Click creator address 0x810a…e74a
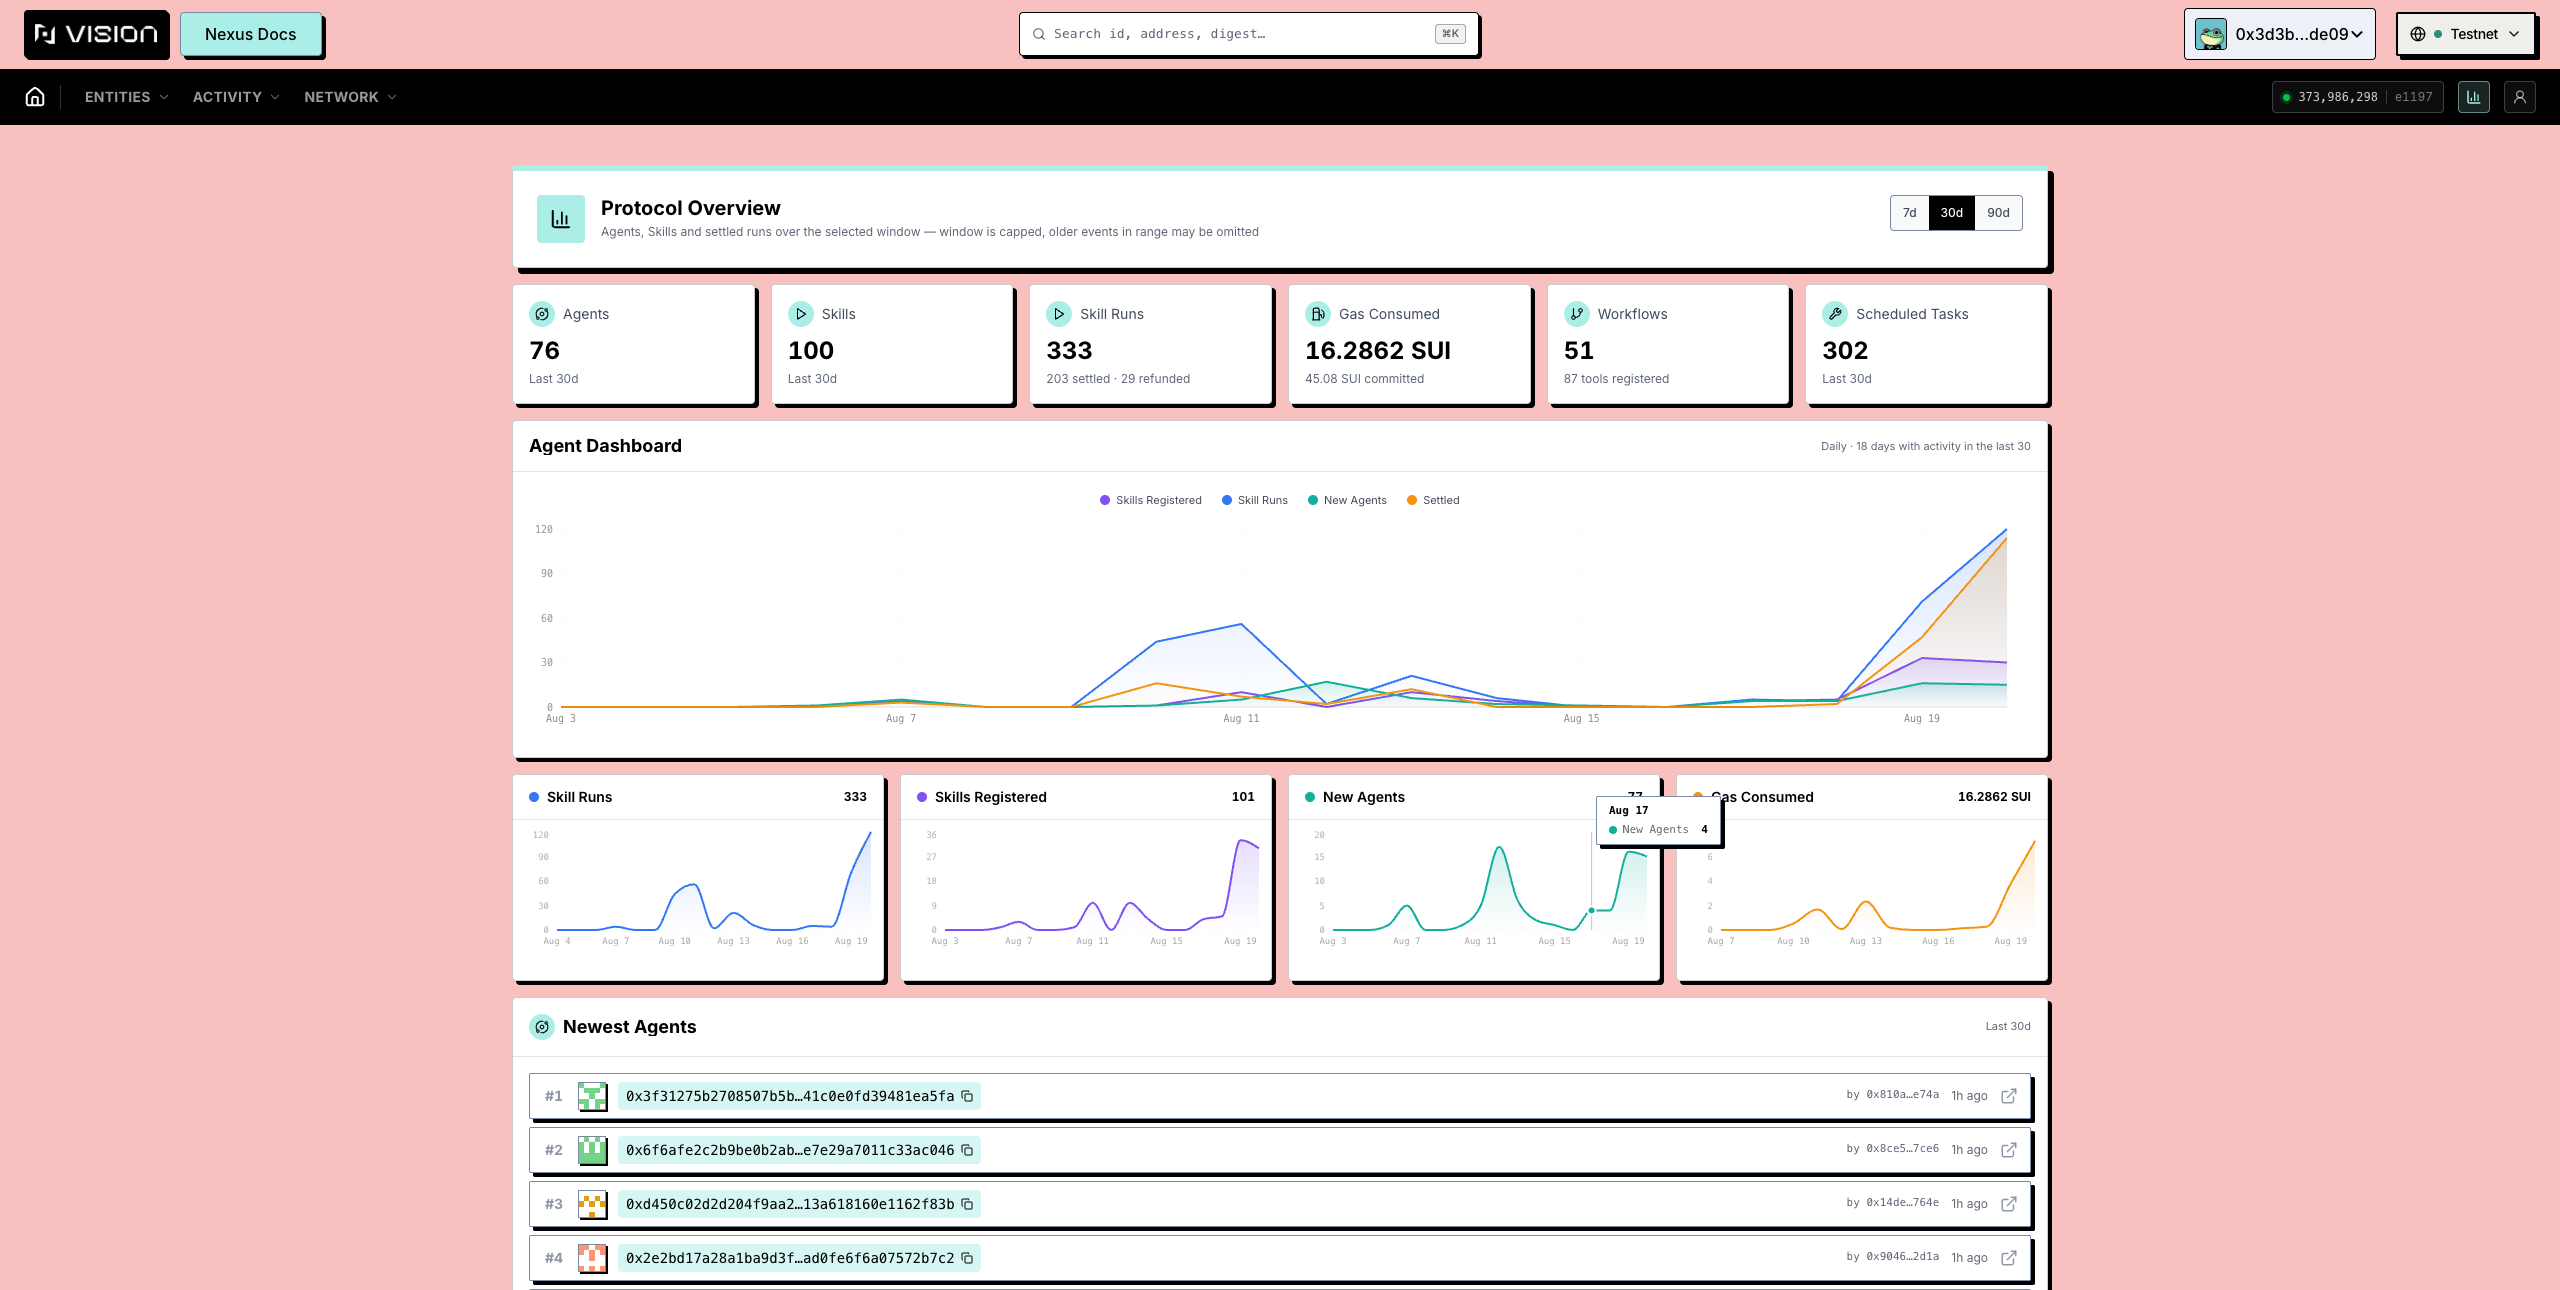This screenshot has width=2560, height=1290. tap(1902, 1095)
